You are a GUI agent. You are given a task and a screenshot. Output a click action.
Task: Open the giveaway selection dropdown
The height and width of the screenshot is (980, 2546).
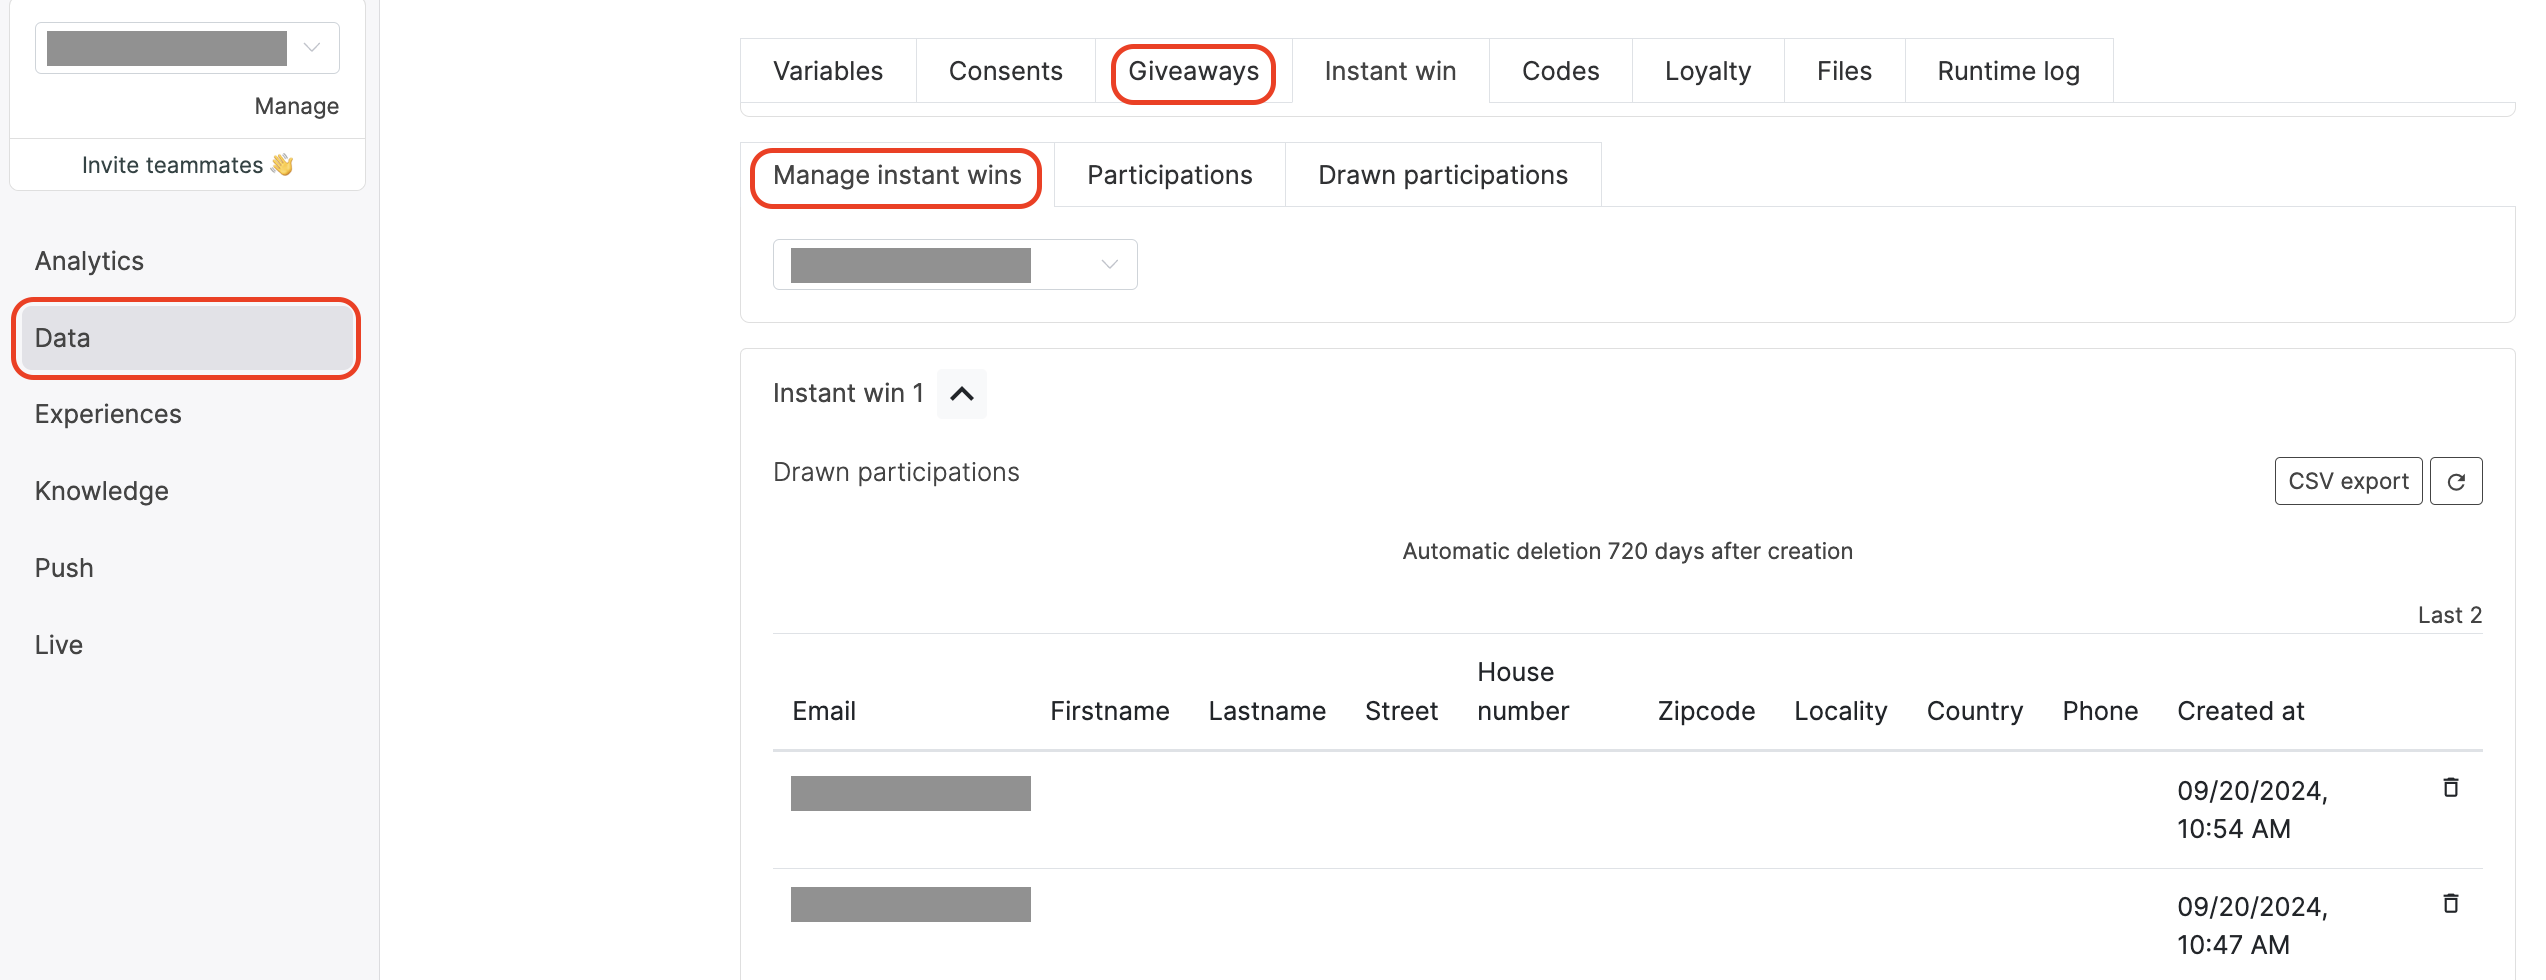[x=954, y=265]
